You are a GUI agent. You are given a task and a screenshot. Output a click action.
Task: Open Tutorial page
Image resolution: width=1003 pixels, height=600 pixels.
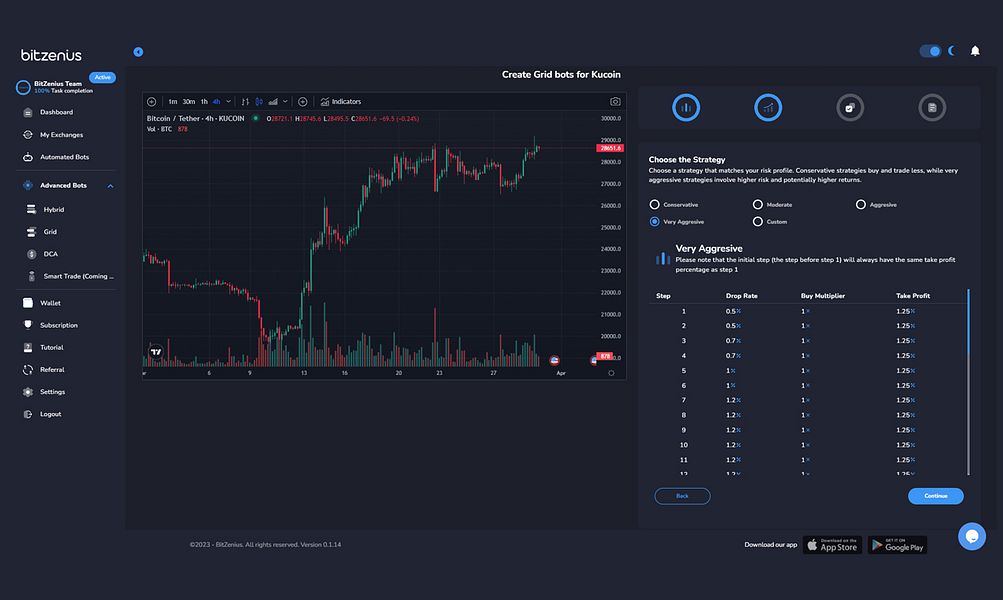pos(51,347)
